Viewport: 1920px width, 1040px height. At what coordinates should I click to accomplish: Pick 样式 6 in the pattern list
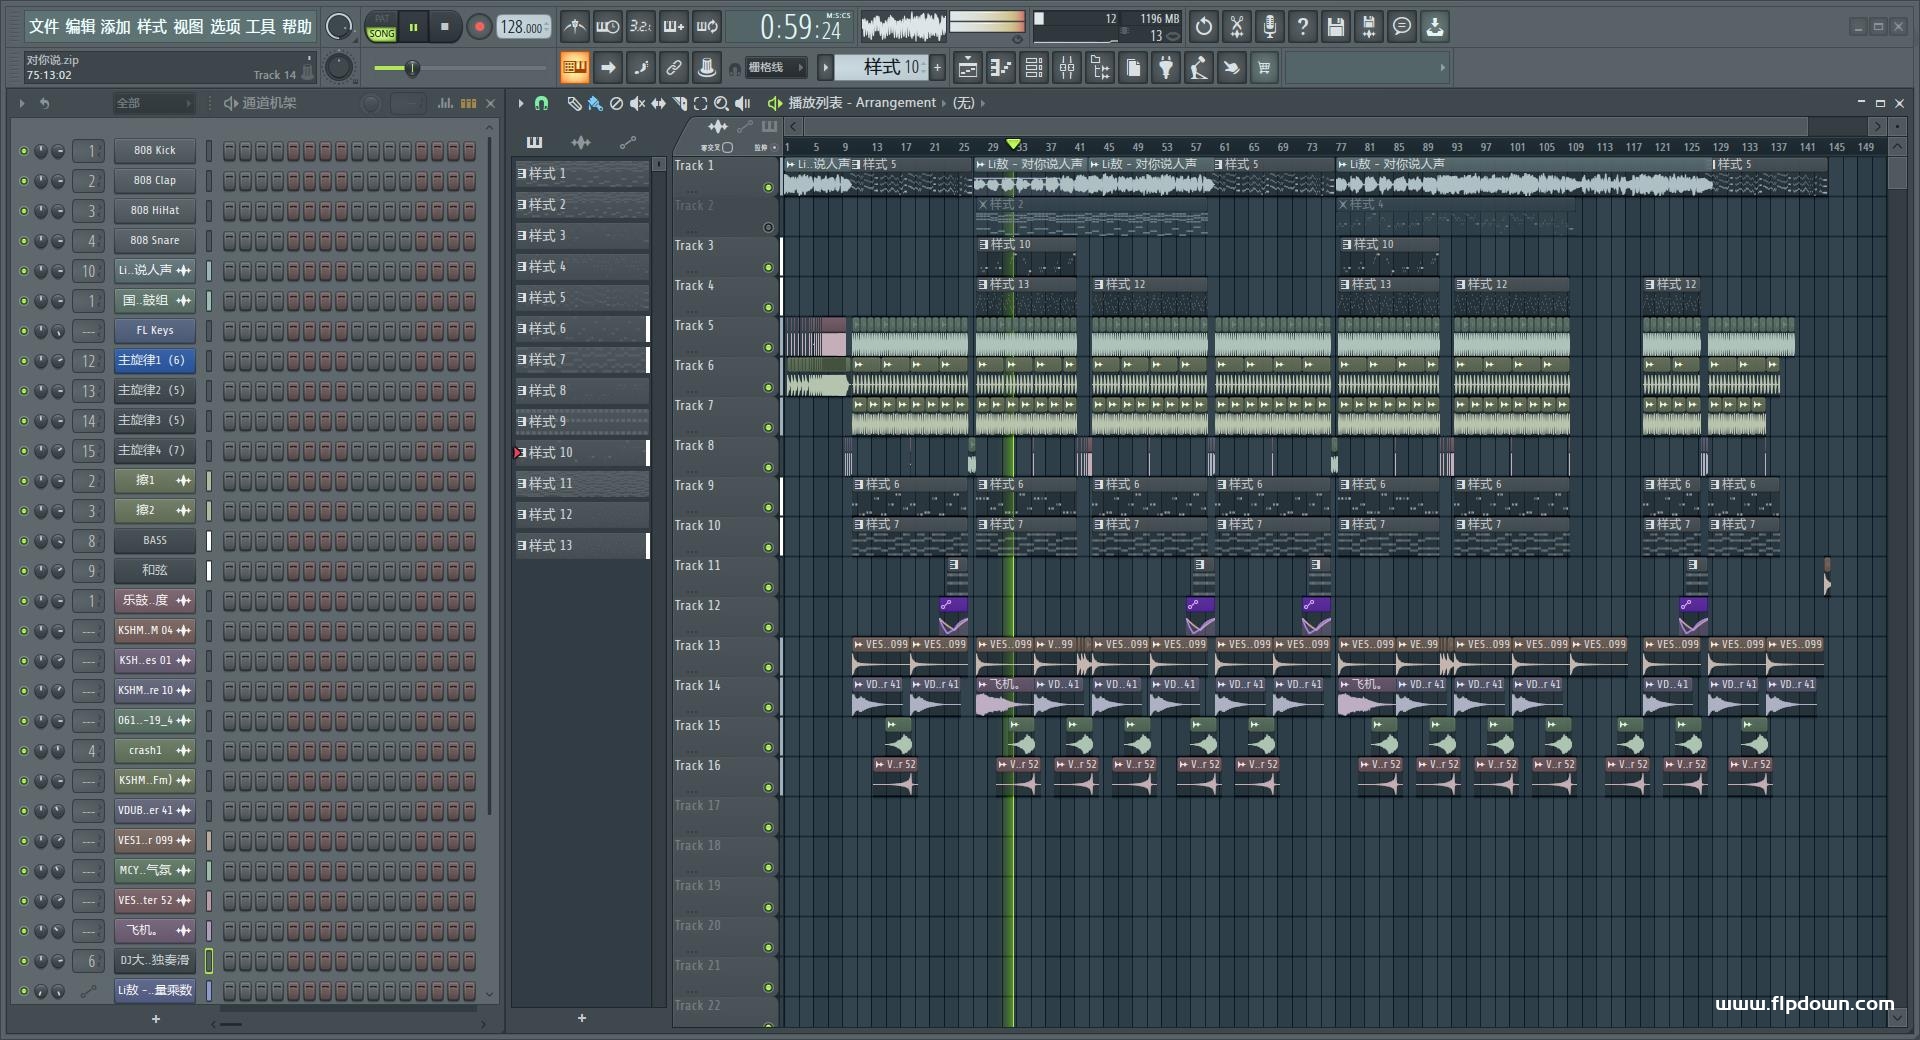[582, 329]
